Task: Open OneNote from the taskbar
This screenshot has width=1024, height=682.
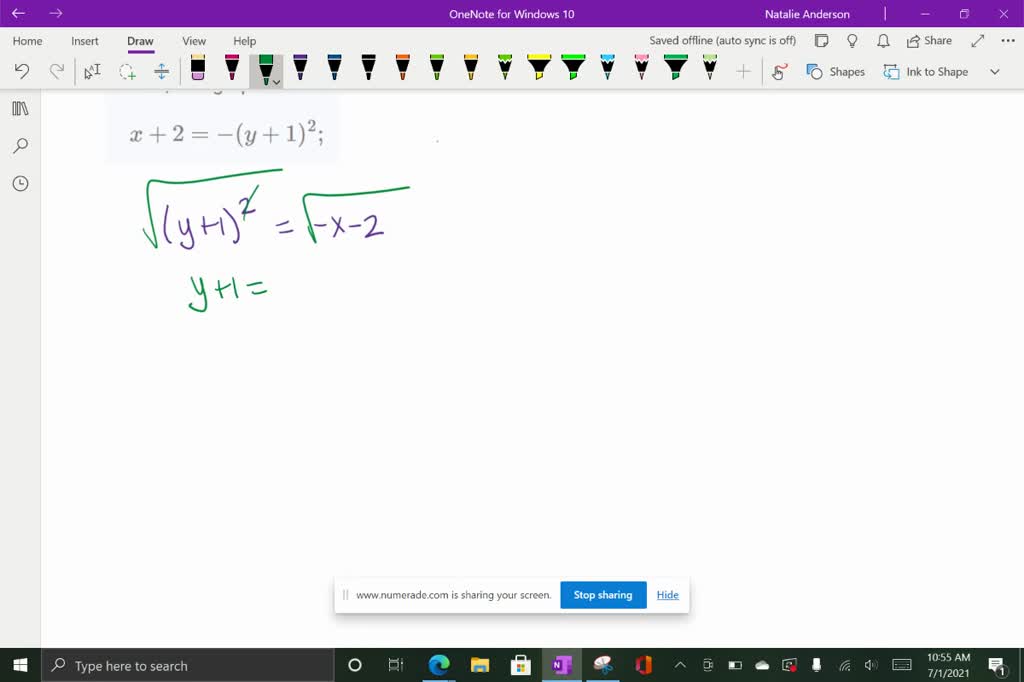Action: (x=561, y=664)
